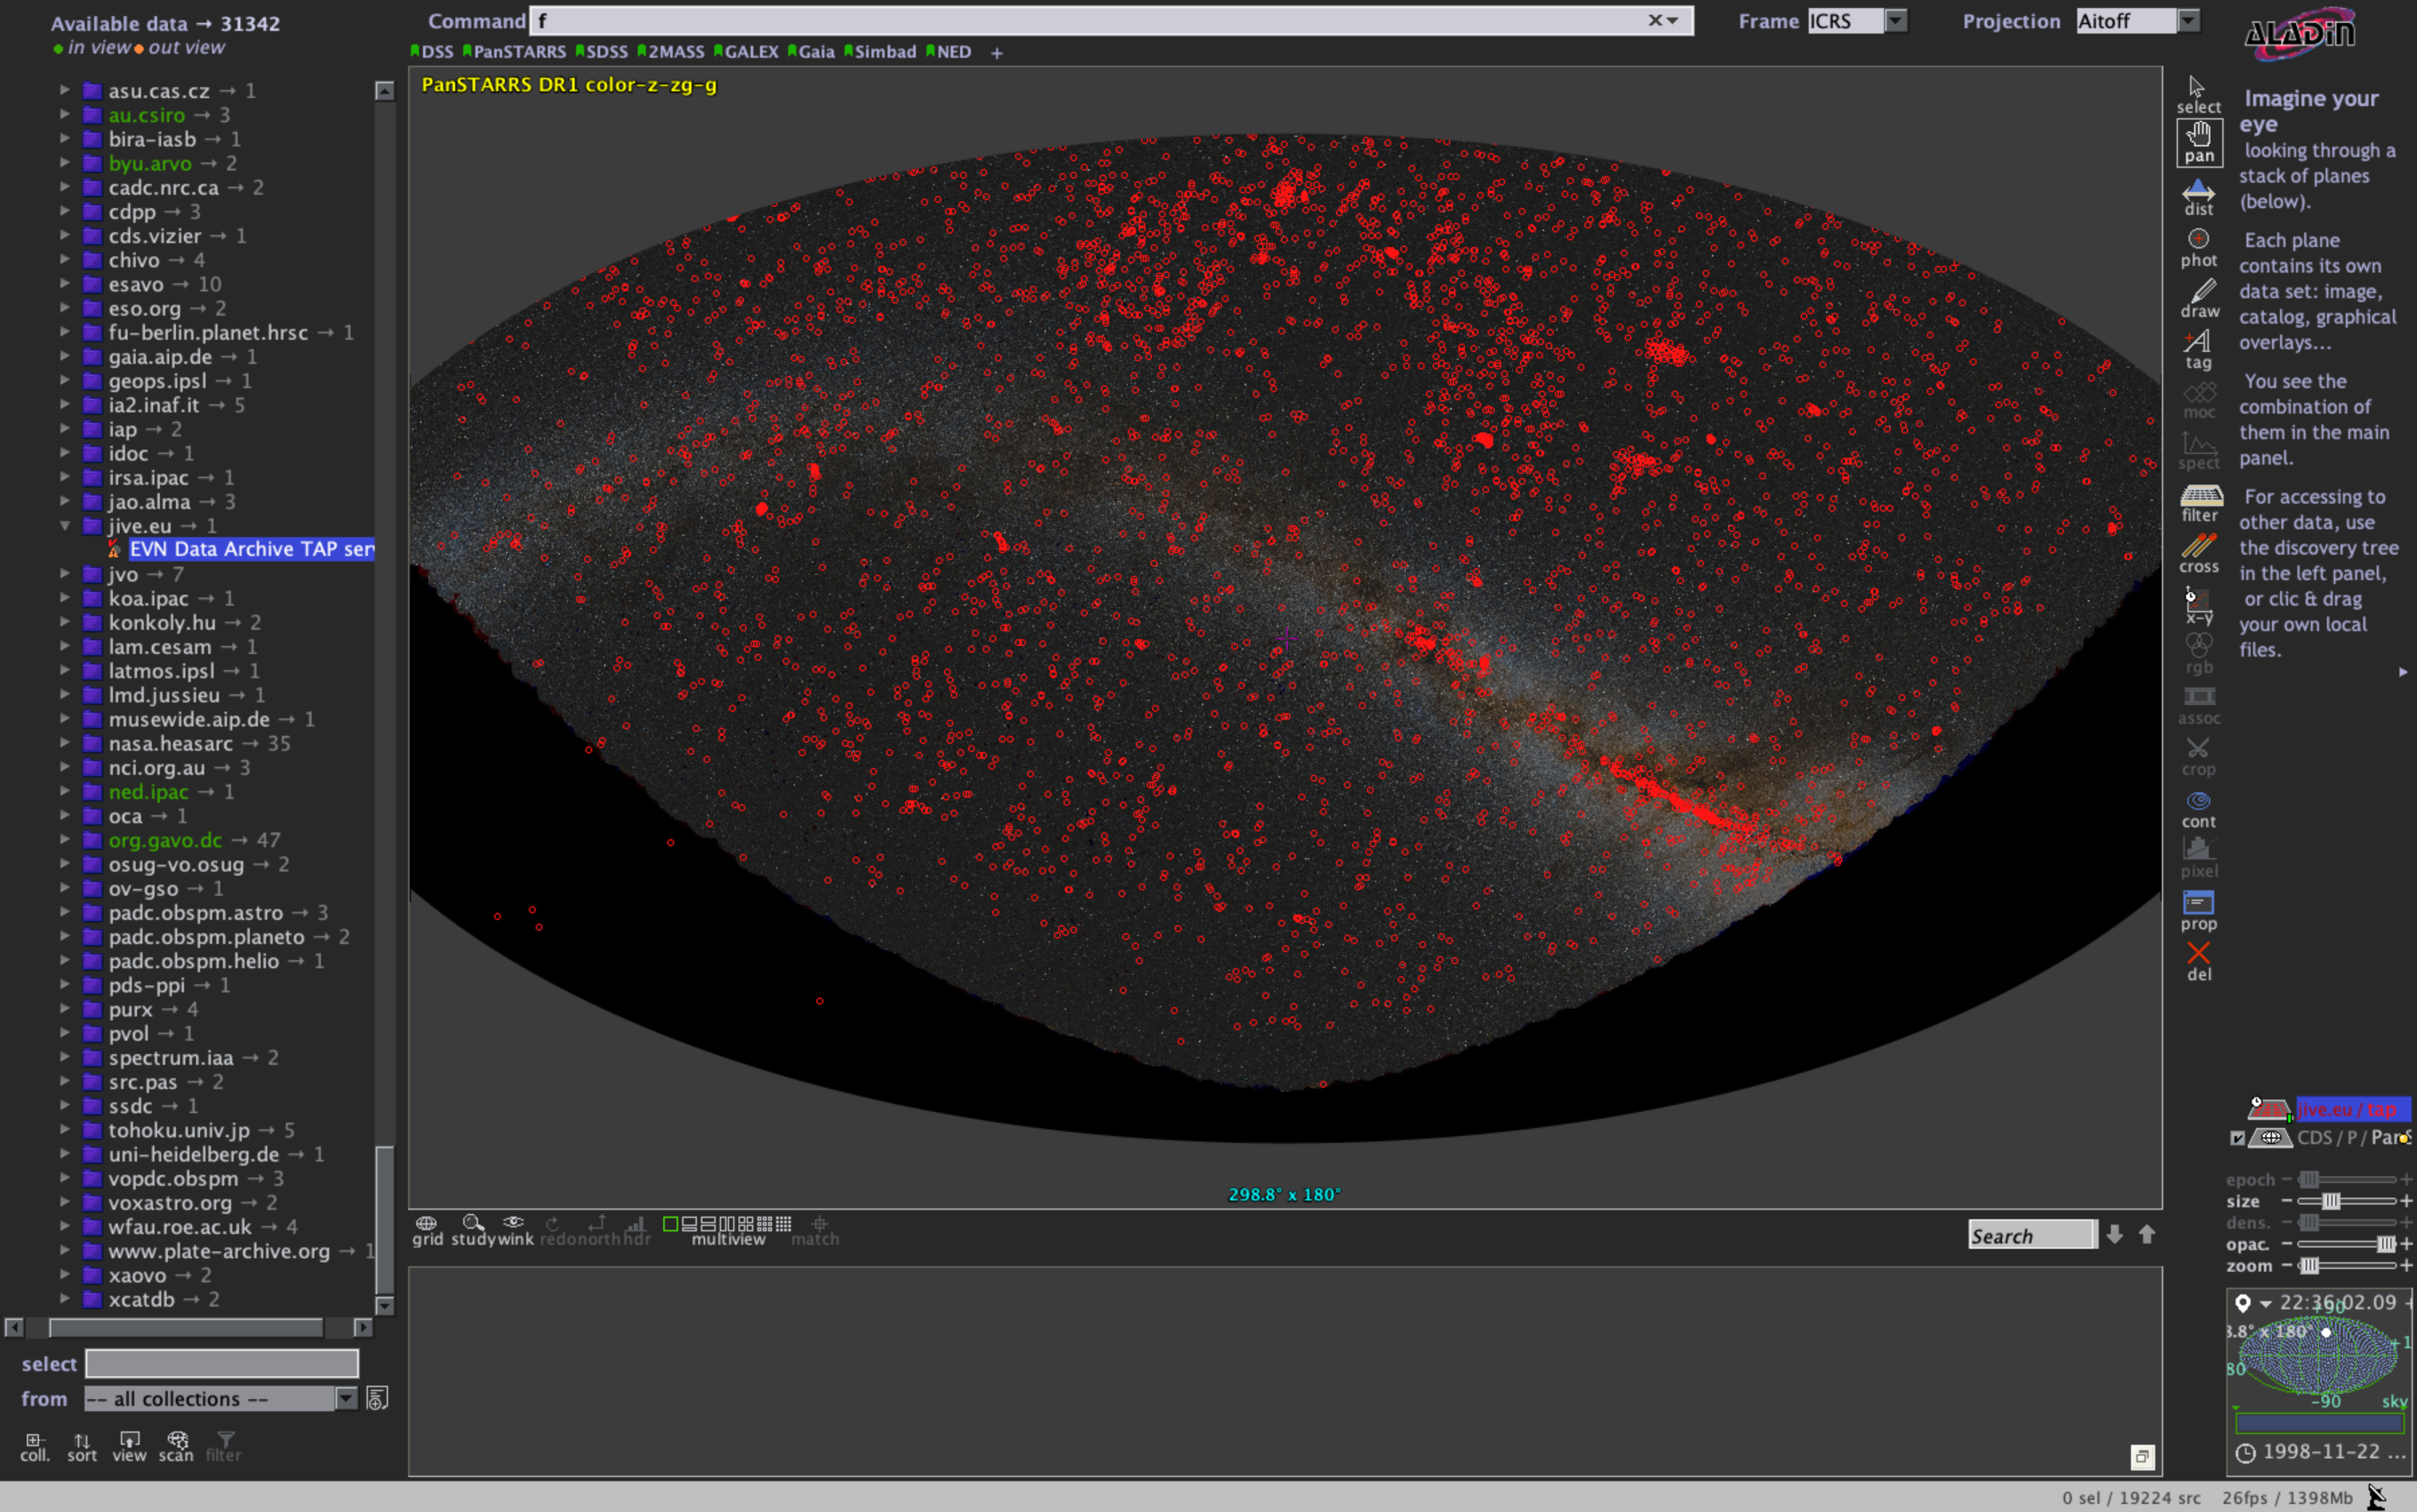
Task: Load the DSS bookmark
Action: coord(432,52)
